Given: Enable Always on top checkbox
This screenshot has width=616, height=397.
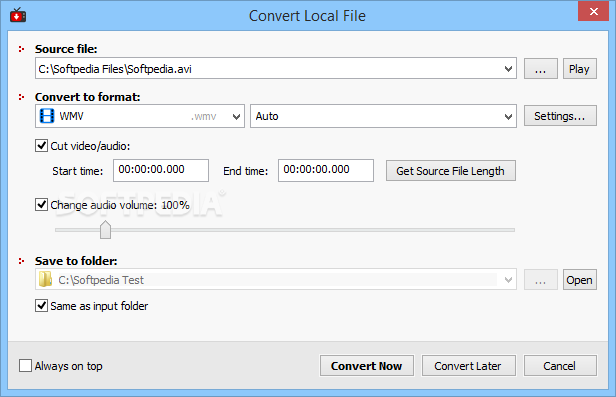Looking at the screenshot, I should tap(26, 366).
